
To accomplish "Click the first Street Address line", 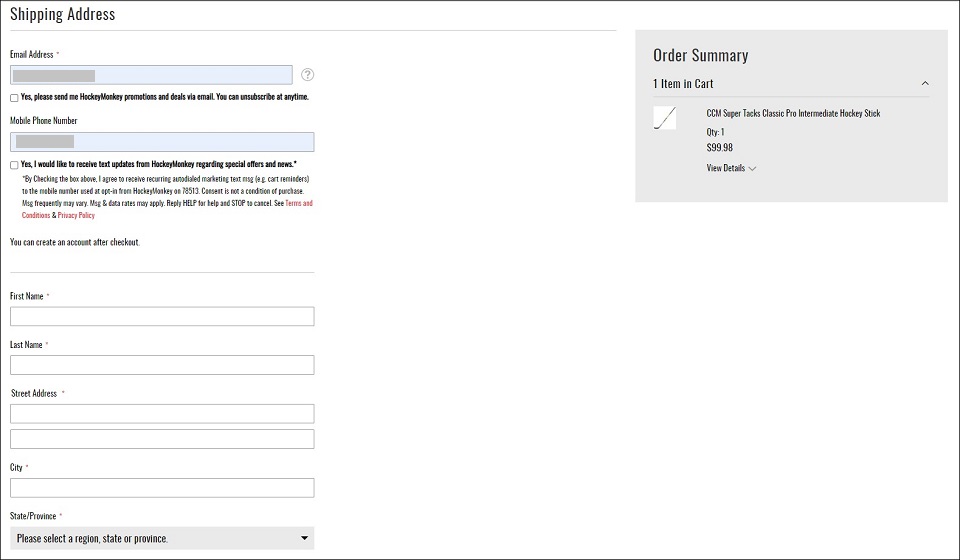I will tap(162, 414).
